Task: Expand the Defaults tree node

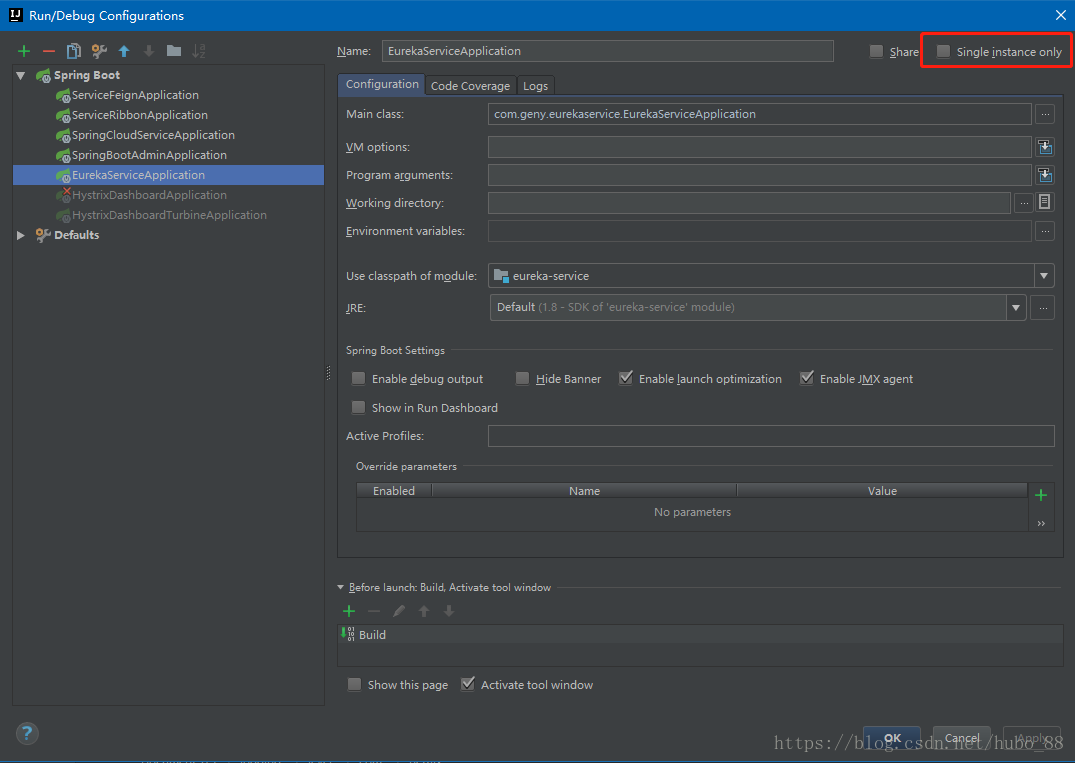Action: click(x=21, y=235)
